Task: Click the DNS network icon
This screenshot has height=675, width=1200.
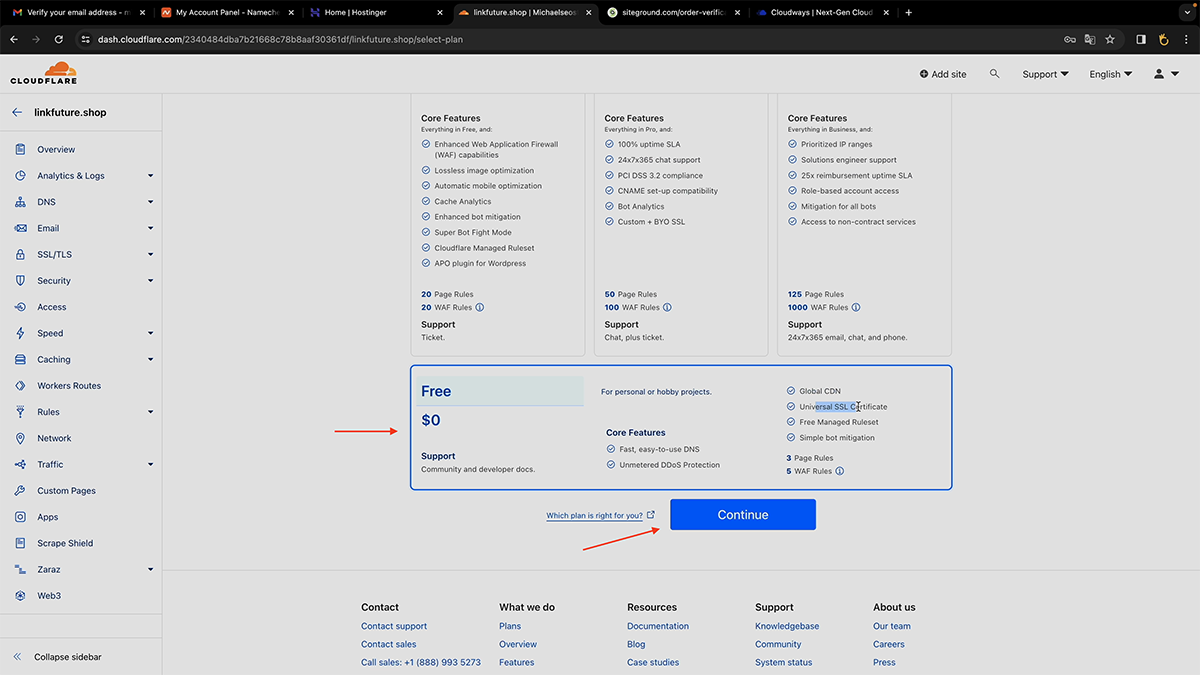Action: click(20, 202)
